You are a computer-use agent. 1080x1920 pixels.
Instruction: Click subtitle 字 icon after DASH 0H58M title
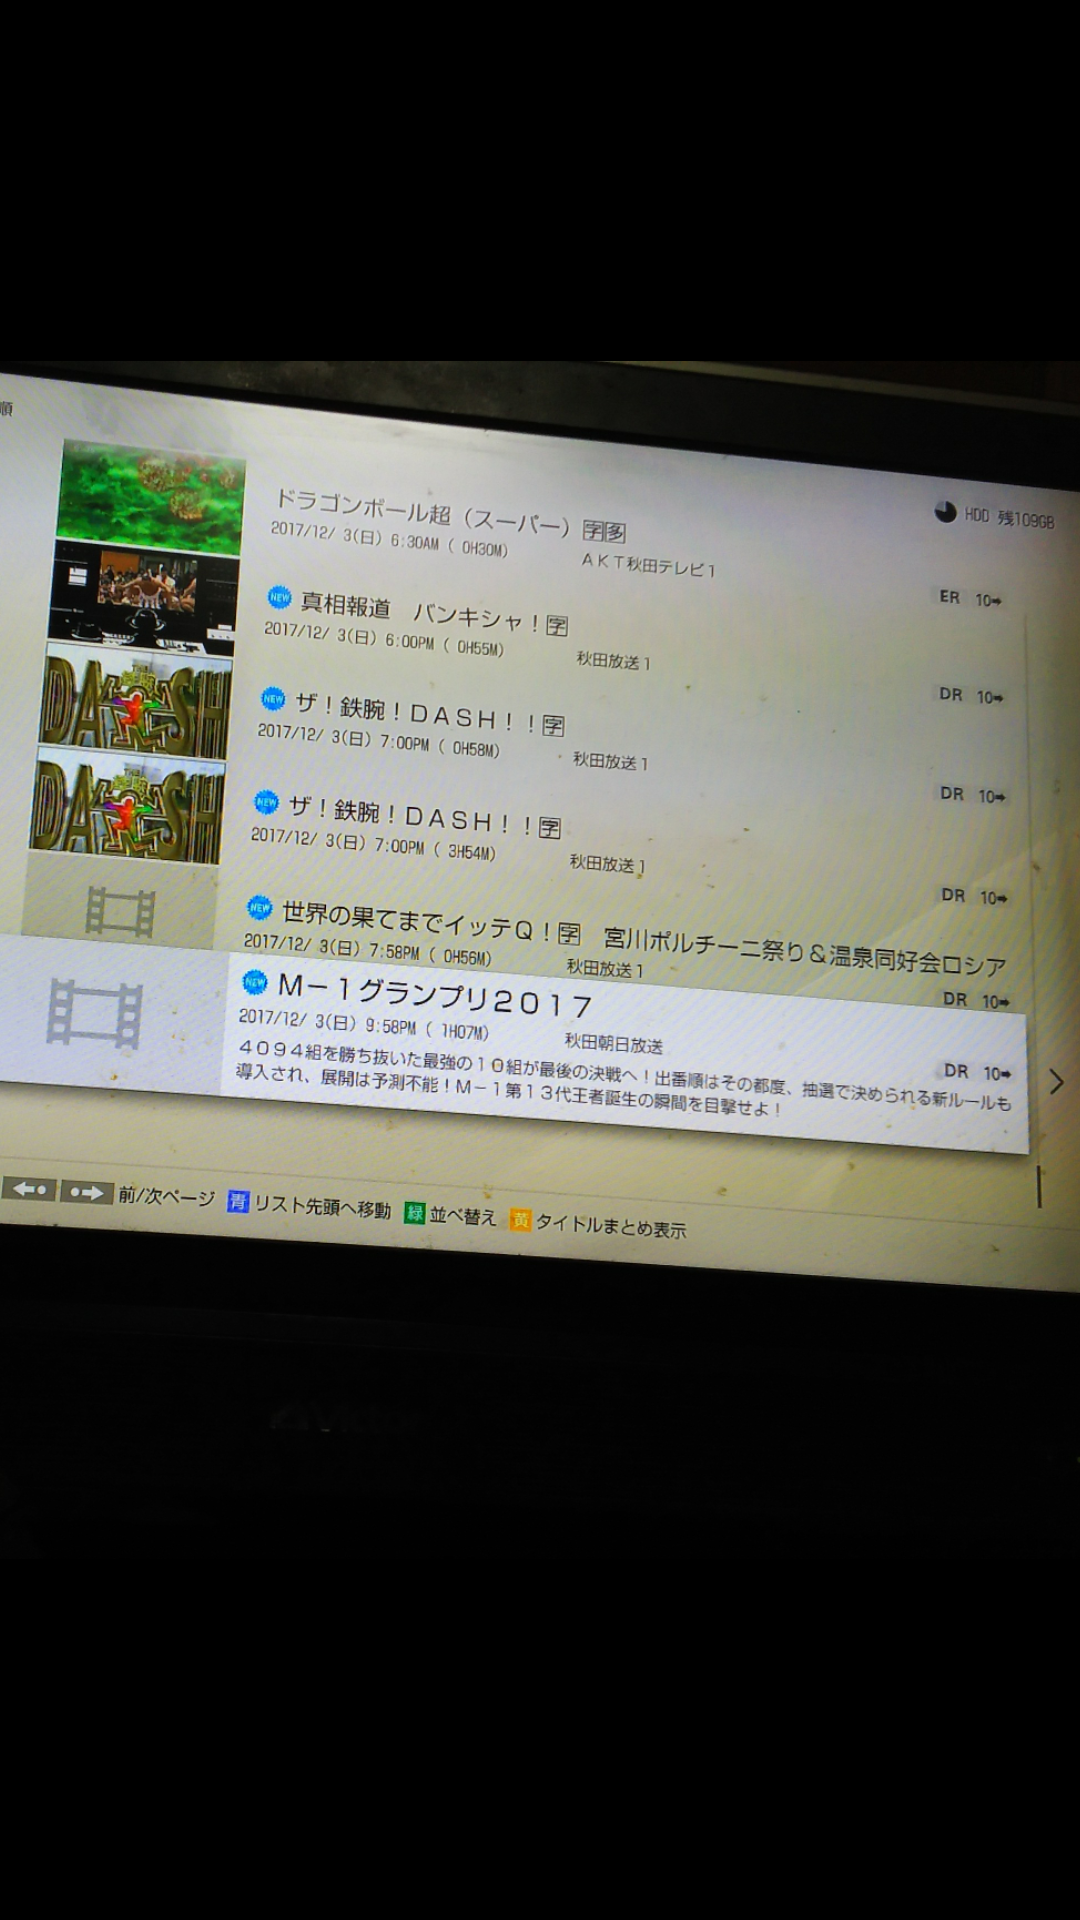coord(553,725)
